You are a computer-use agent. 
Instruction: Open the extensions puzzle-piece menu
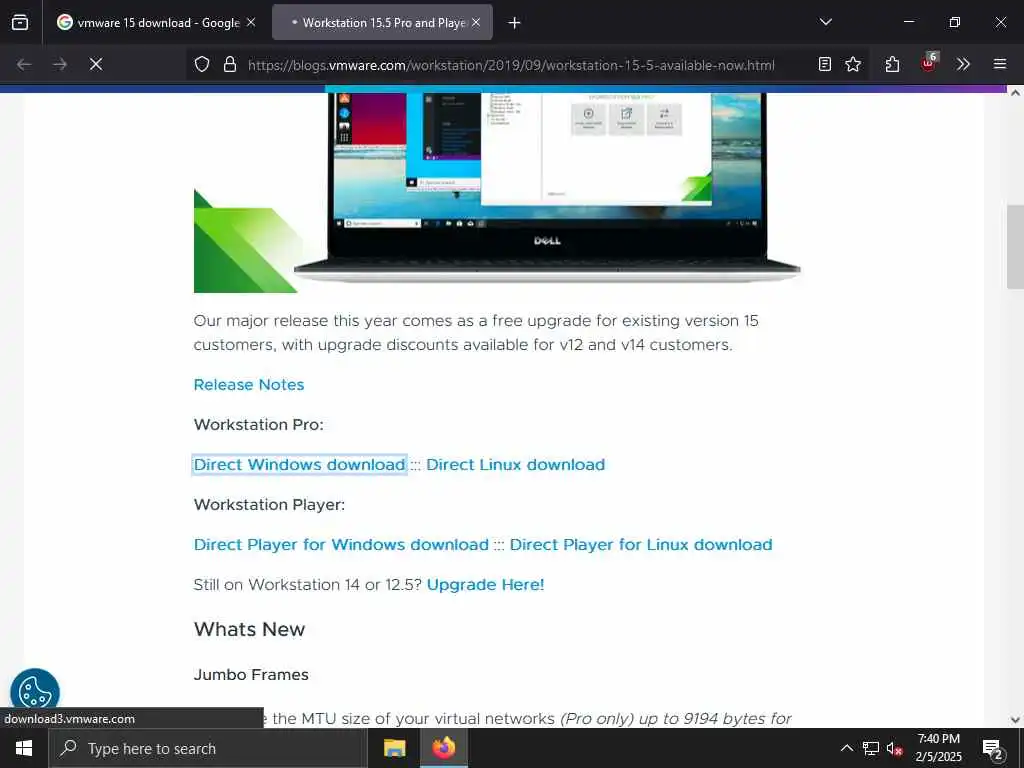[892, 64]
